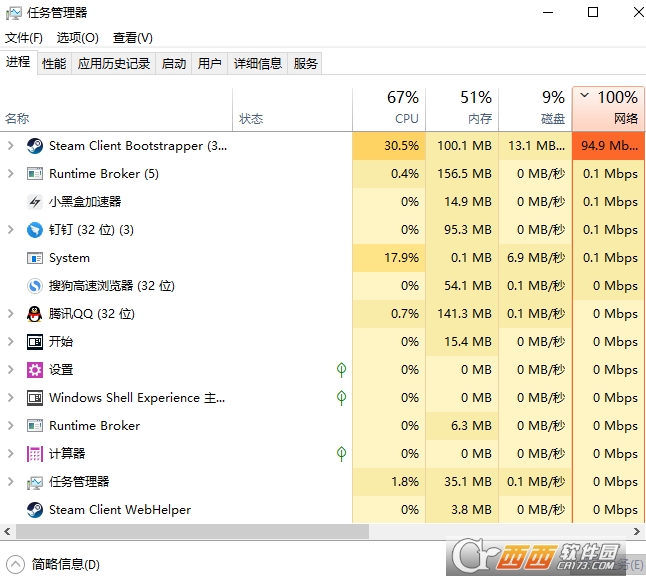Switch to the 应用历史记录 tab
Image resolution: width=646 pixels, height=586 pixels.
click(114, 63)
